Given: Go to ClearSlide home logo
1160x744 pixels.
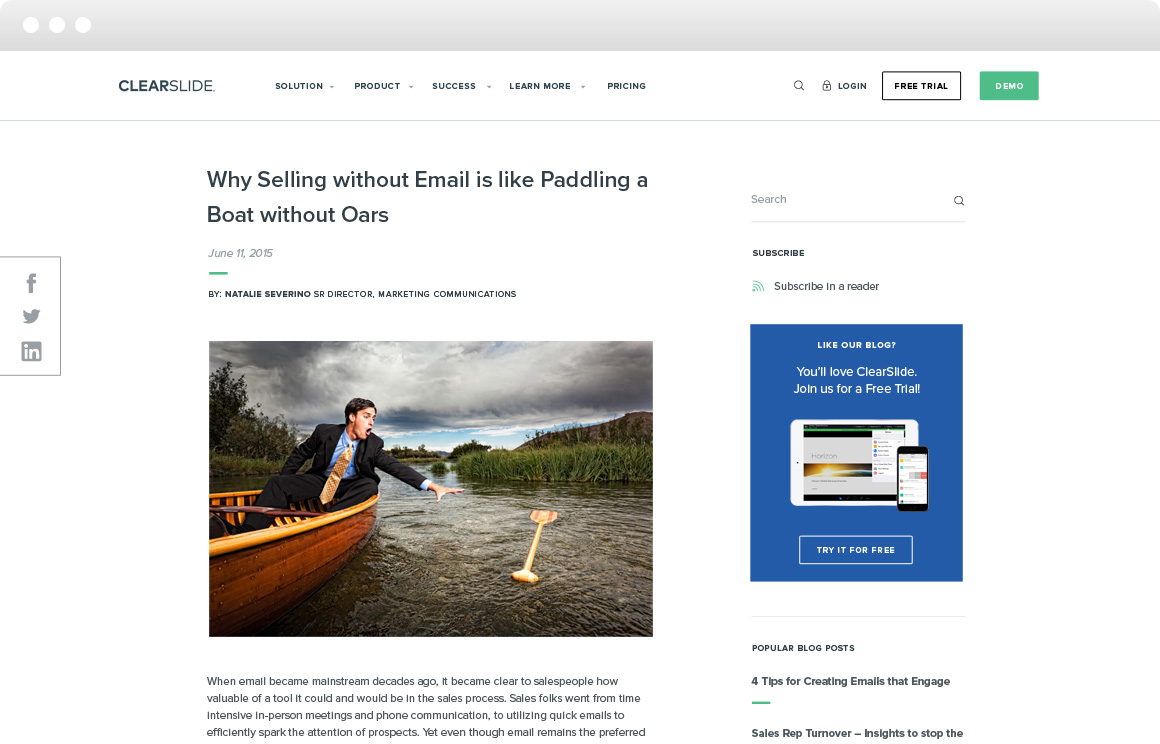Looking at the screenshot, I should click(x=166, y=86).
